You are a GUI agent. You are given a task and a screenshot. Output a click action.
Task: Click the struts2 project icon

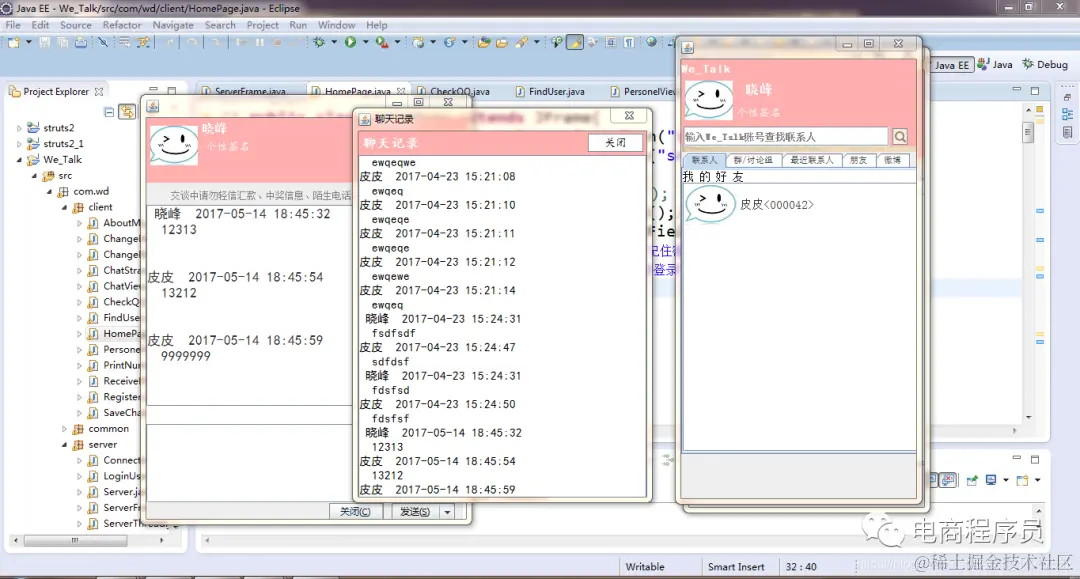point(33,128)
